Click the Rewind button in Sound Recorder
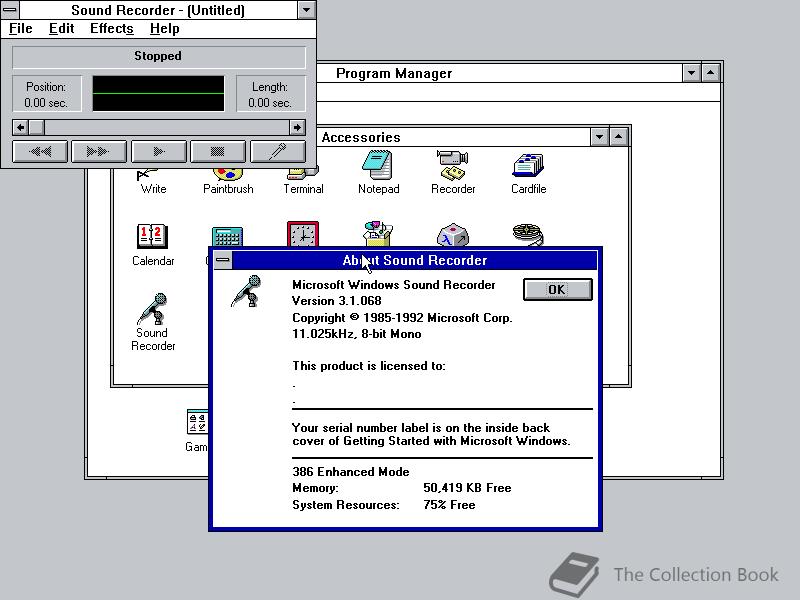Image resolution: width=800 pixels, height=600 pixels. pyautogui.click(x=40, y=152)
